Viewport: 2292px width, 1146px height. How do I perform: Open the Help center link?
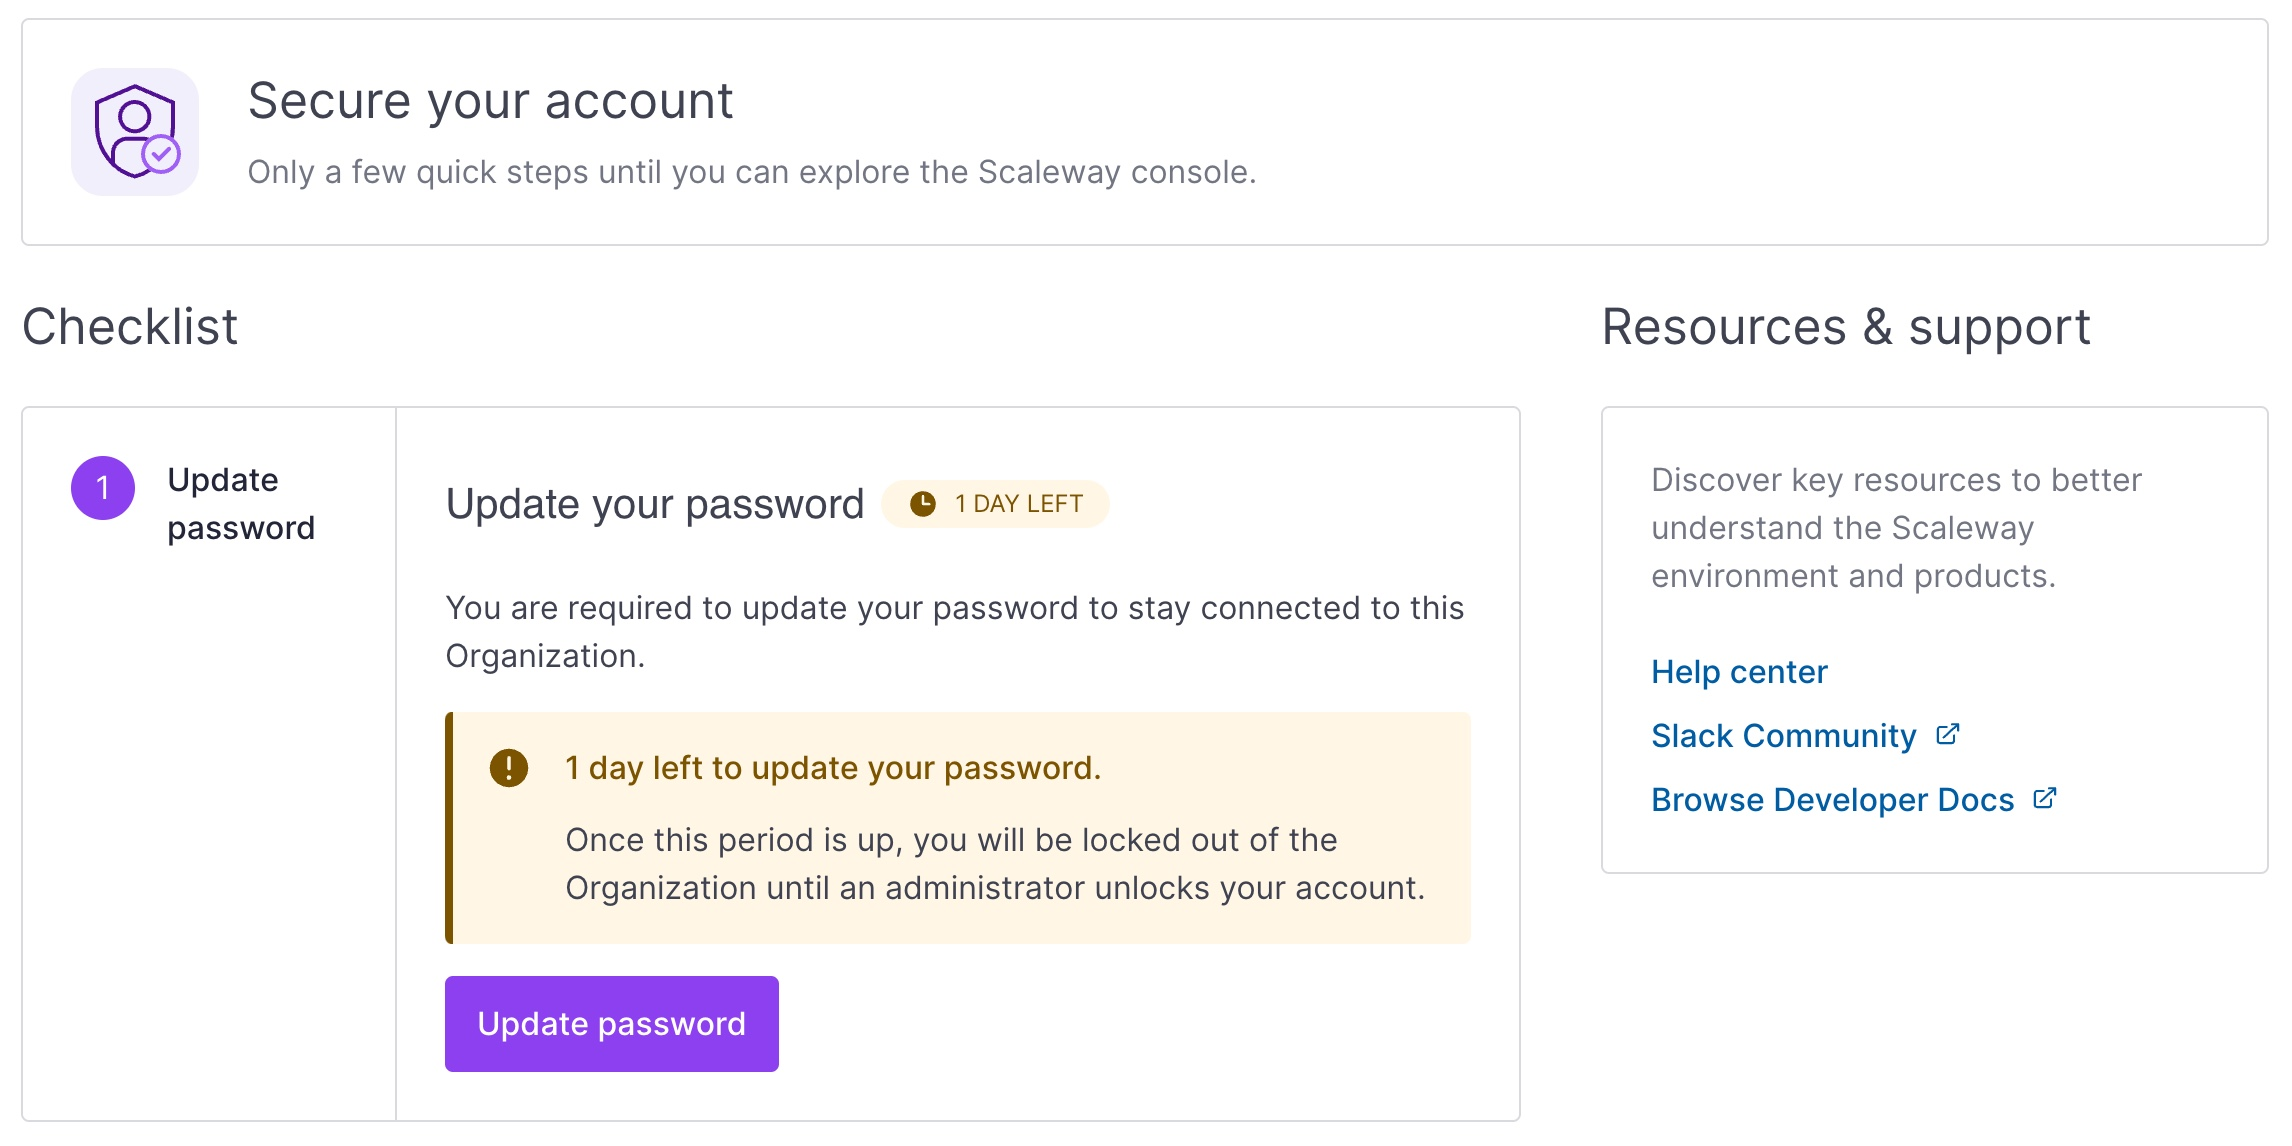1738,672
